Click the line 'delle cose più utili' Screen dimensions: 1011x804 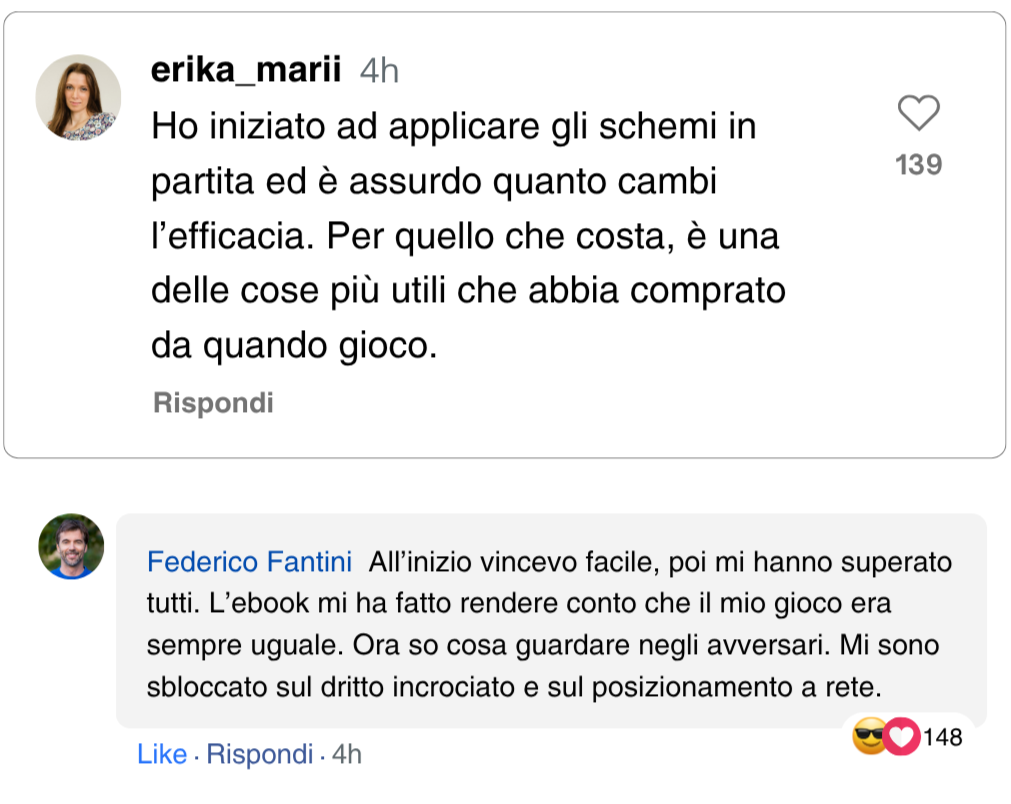point(467,290)
